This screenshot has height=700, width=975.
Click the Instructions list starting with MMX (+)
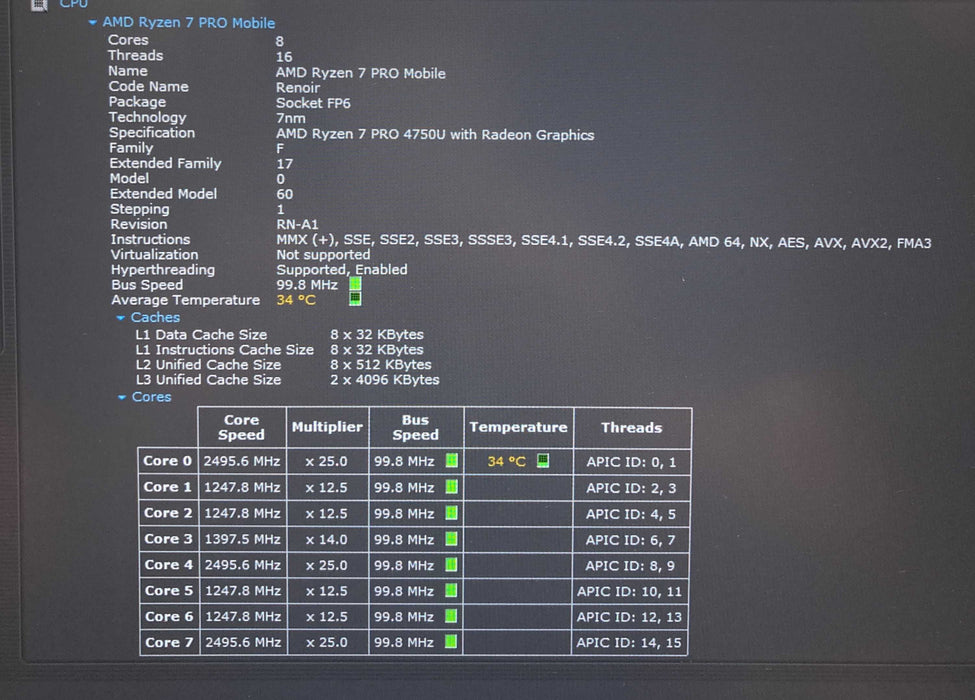pyautogui.click(x=604, y=242)
